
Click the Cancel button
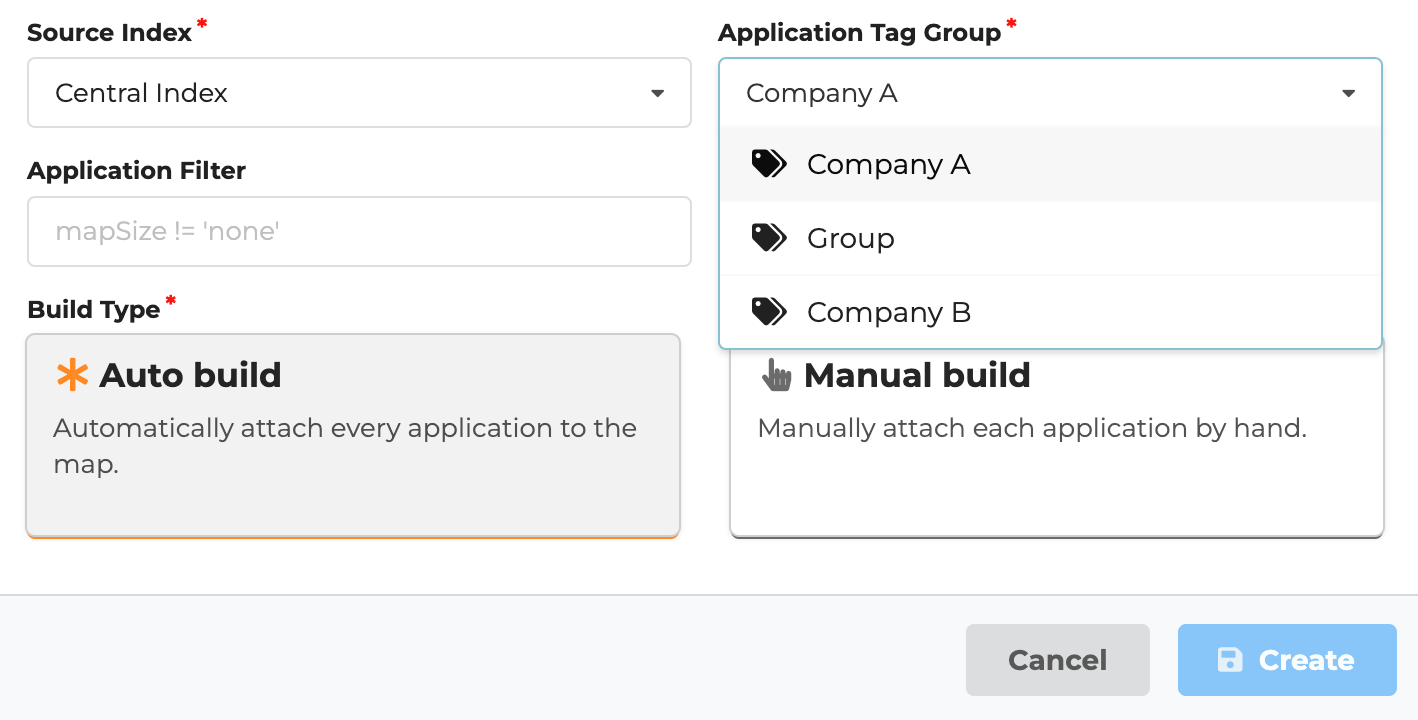(1057, 659)
